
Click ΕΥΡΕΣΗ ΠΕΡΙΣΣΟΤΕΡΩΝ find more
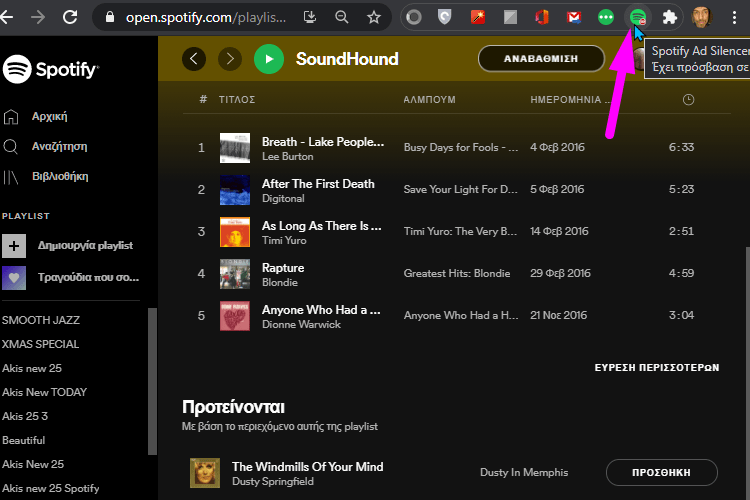point(657,367)
